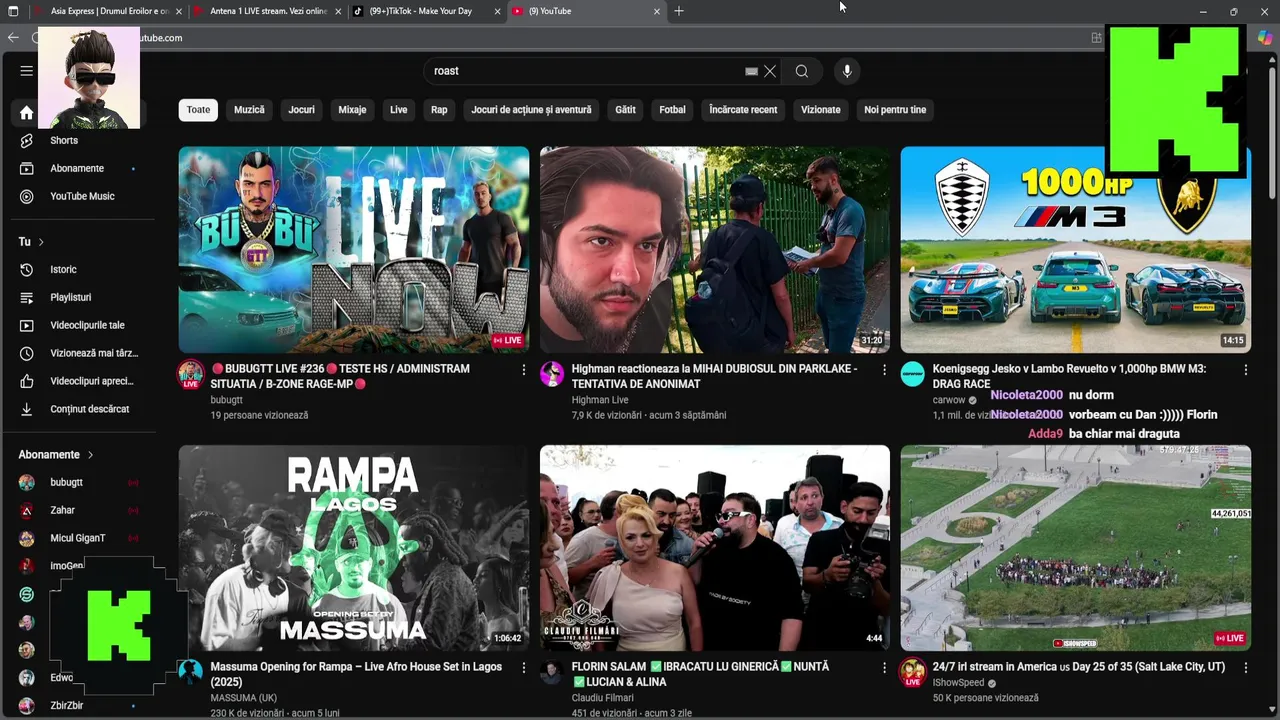Select the Muzică filter chip
The width and height of the screenshot is (1280, 720).
click(x=249, y=110)
